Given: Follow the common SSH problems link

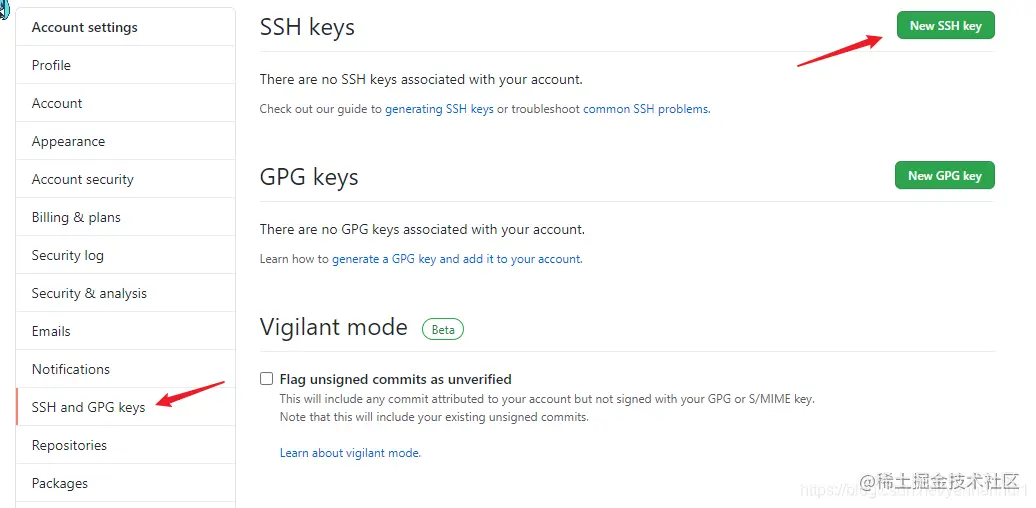Looking at the screenshot, I should 646,109.
